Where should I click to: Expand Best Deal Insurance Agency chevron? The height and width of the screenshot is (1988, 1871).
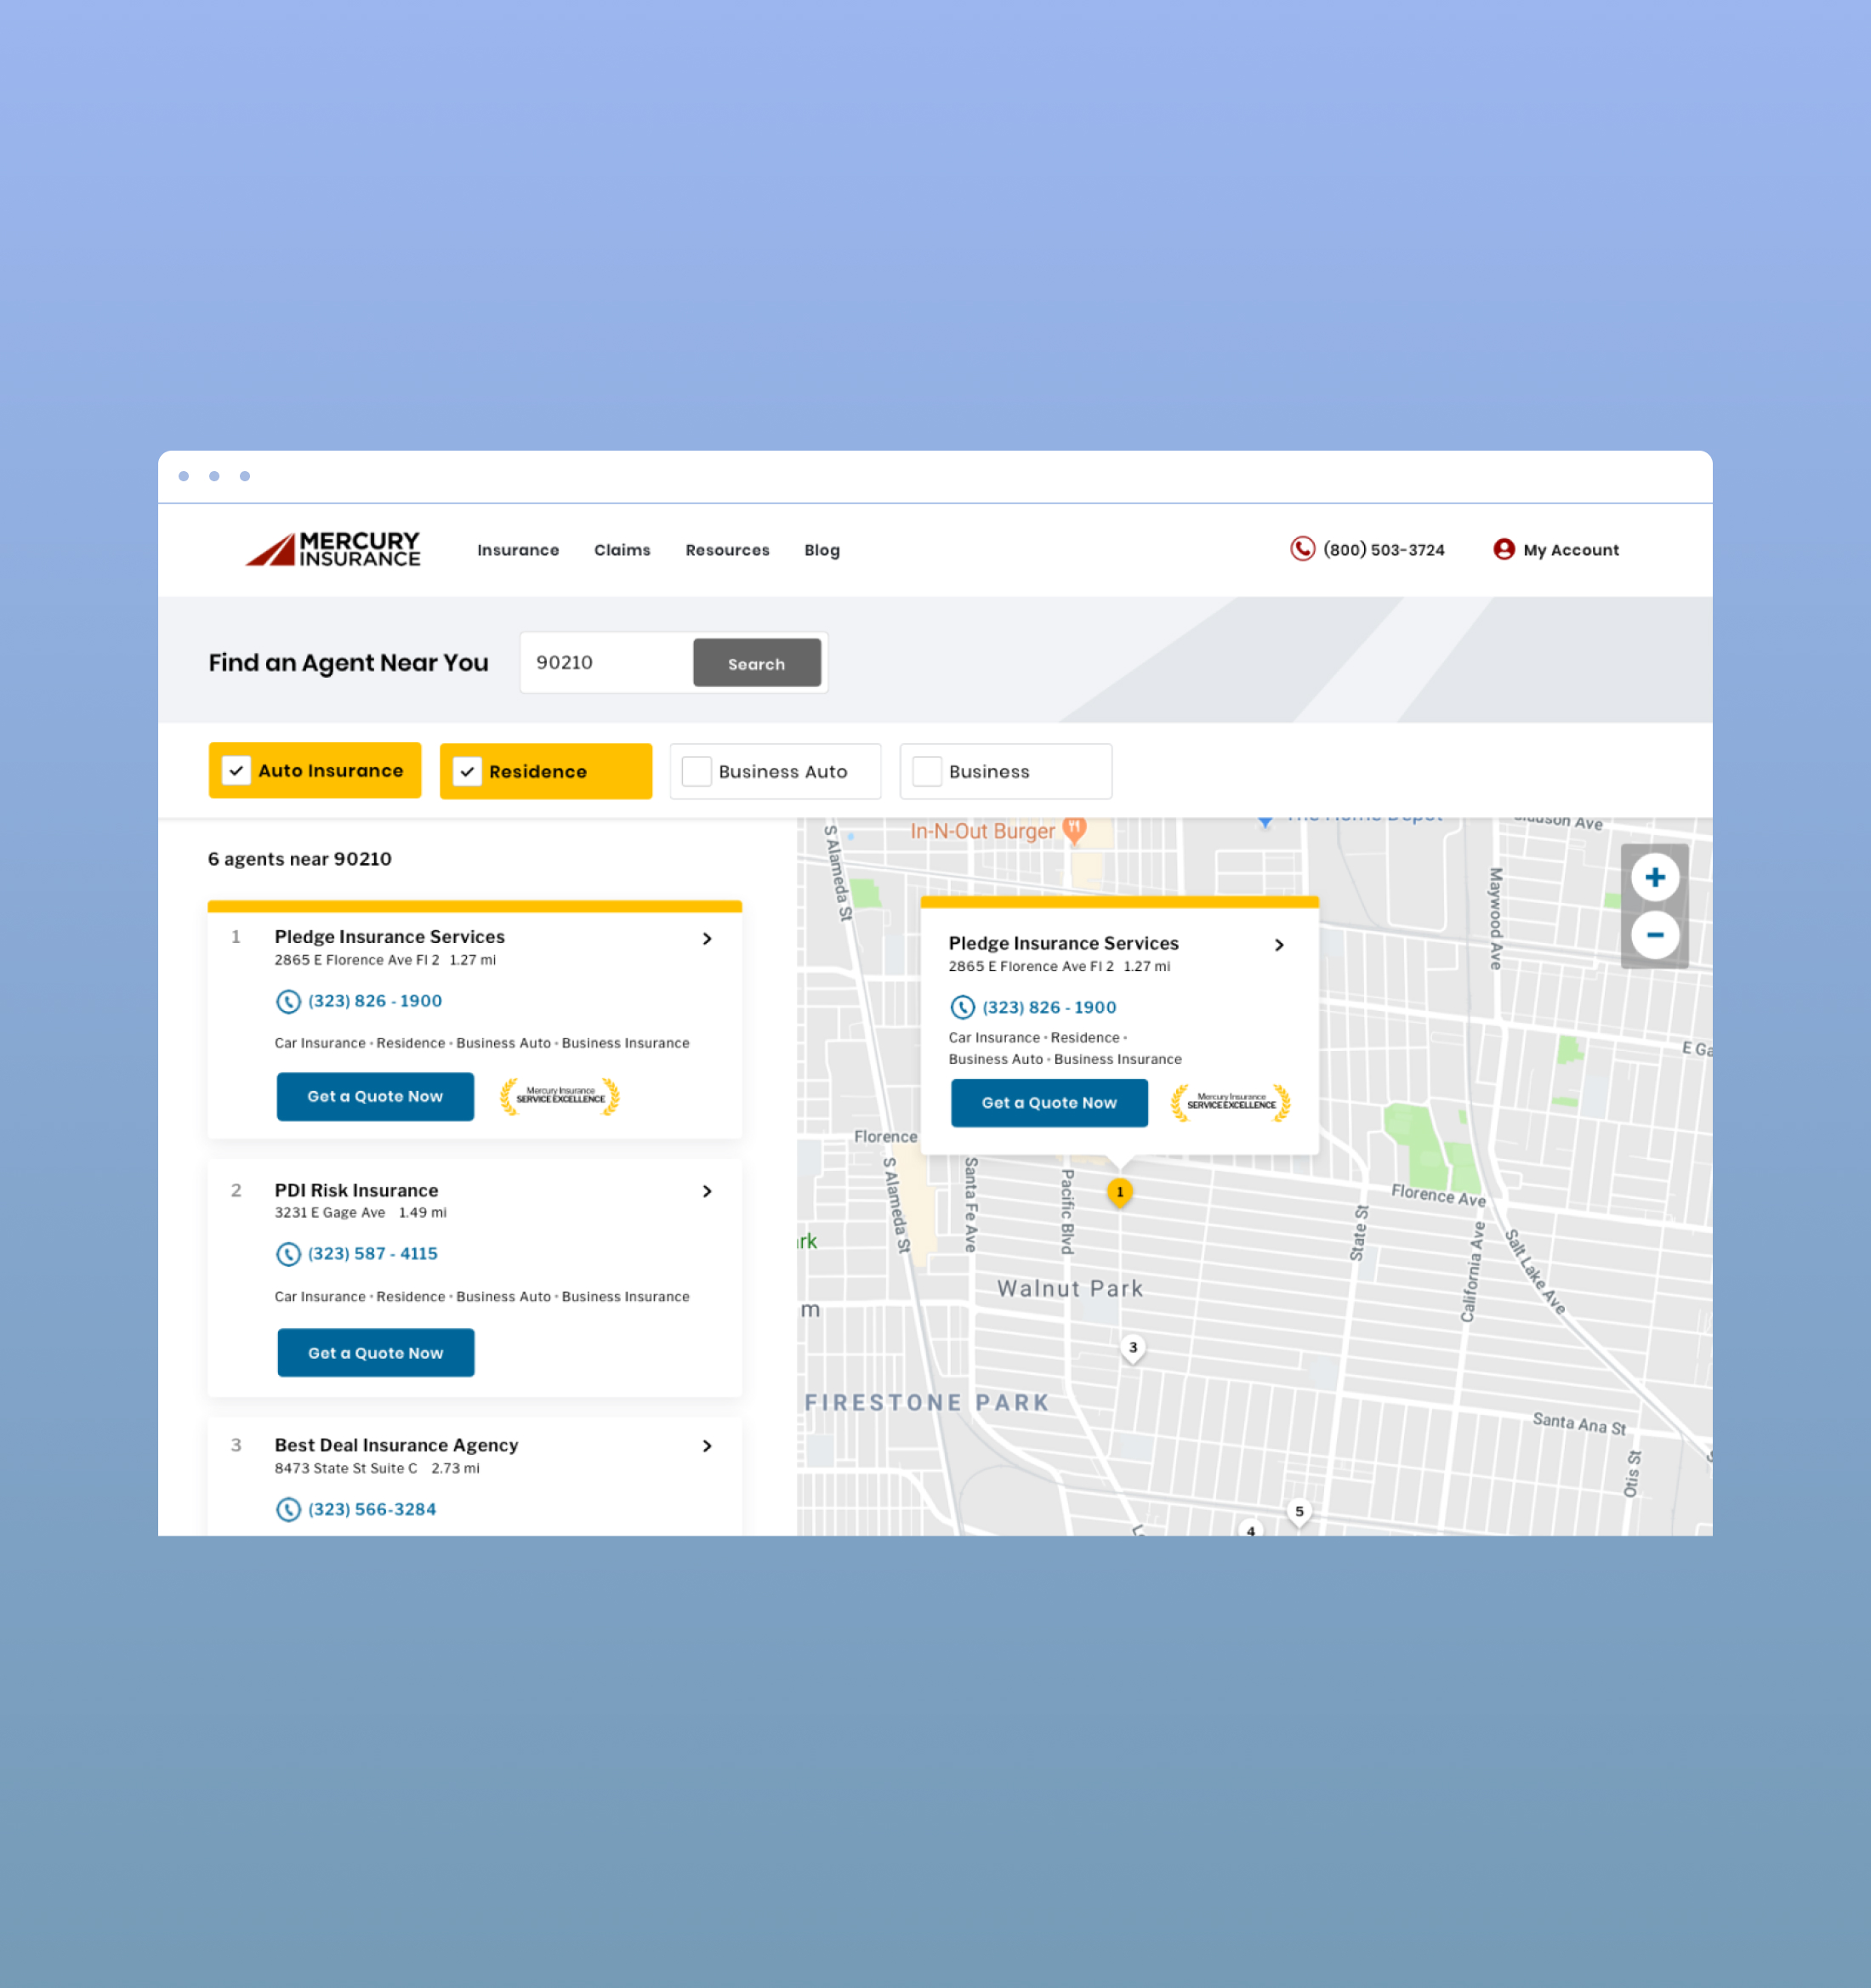(707, 1446)
